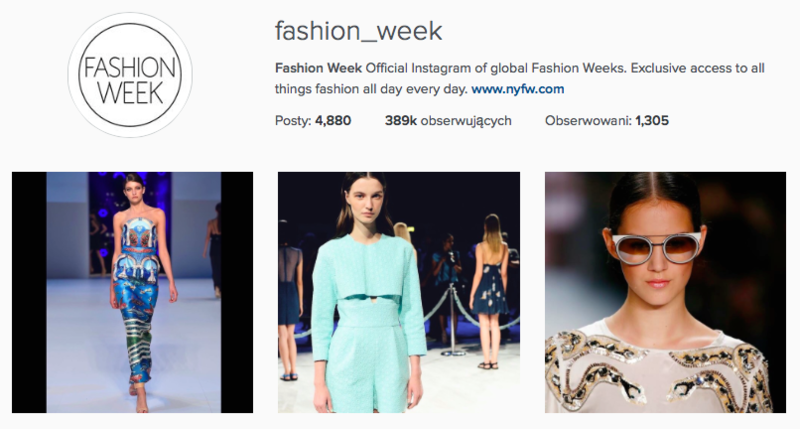This screenshot has height=429, width=800.
Task: Open the www.nyfw.com website link
Action: (x=517, y=89)
